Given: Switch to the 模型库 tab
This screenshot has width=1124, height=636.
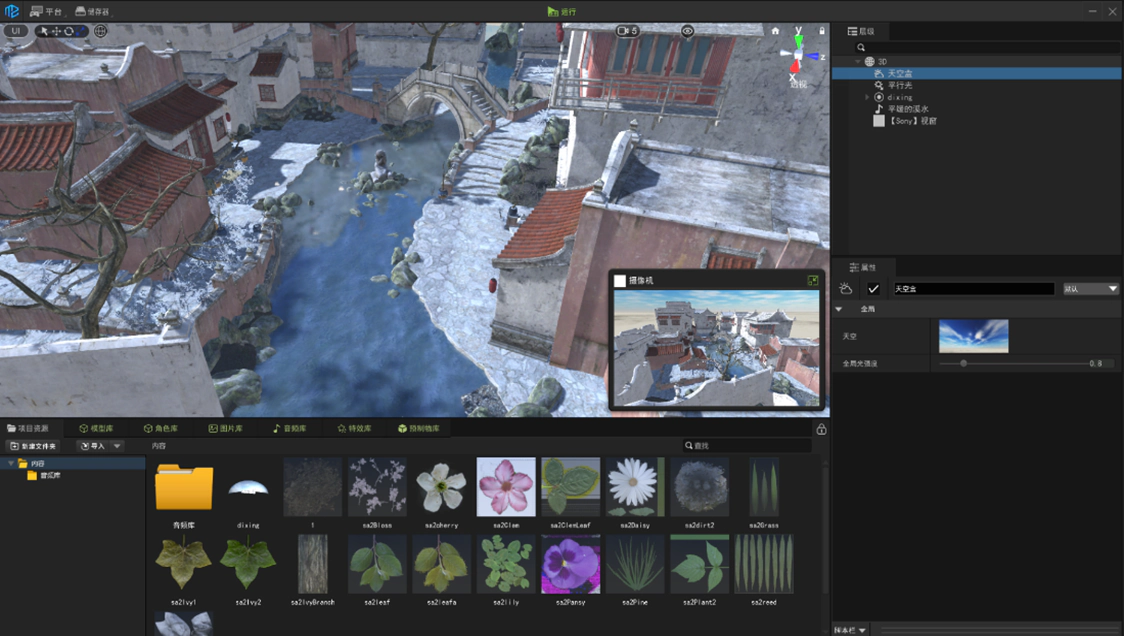Looking at the screenshot, I should [x=96, y=429].
